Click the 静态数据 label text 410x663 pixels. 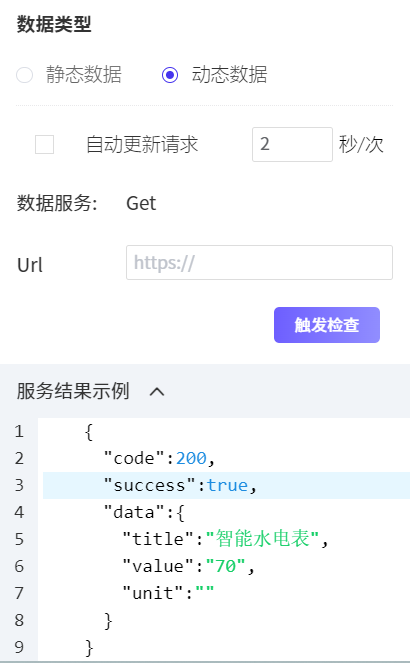click(x=84, y=75)
